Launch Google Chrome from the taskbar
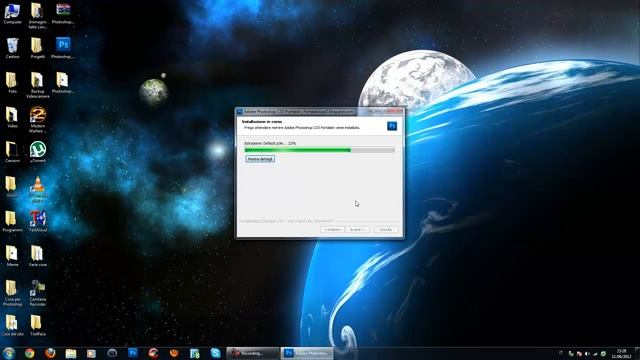This screenshot has height=360, width=640. pos(29,353)
